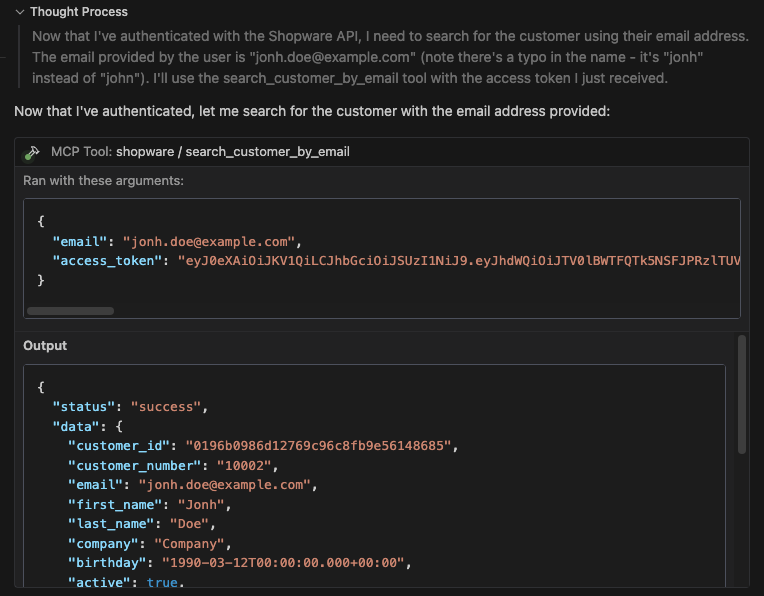Click the birthday timestamp value

point(283,563)
